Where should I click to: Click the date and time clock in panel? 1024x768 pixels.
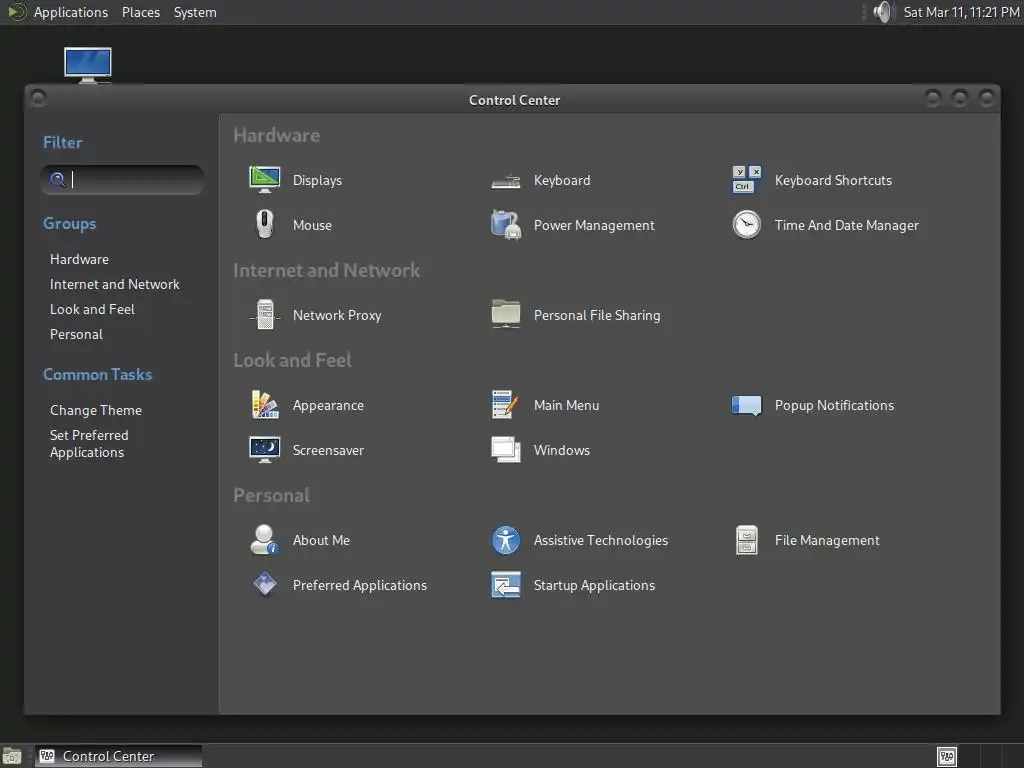(961, 12)
